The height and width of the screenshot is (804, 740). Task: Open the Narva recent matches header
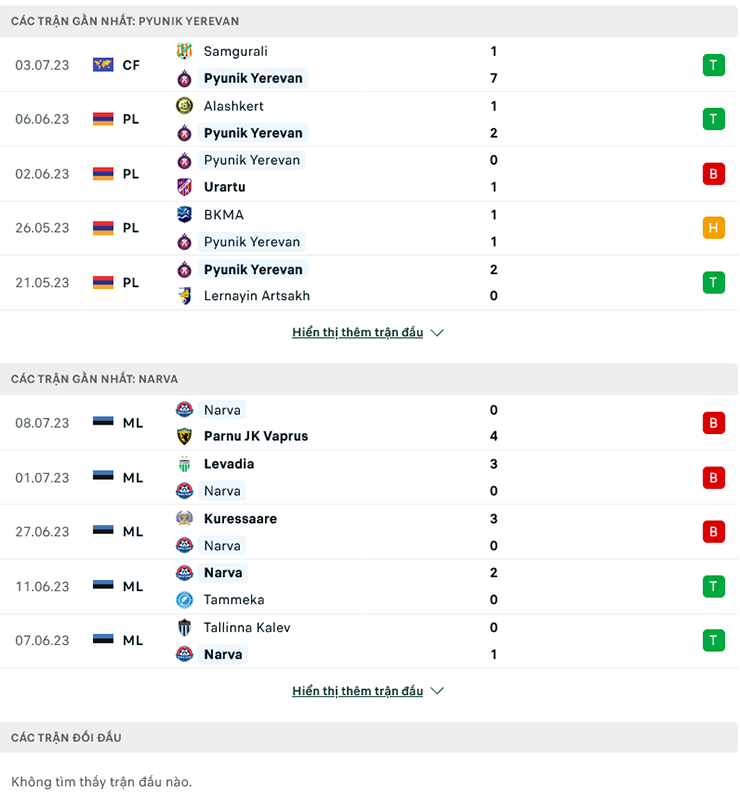pyautogui.click(x=94, y=379)
